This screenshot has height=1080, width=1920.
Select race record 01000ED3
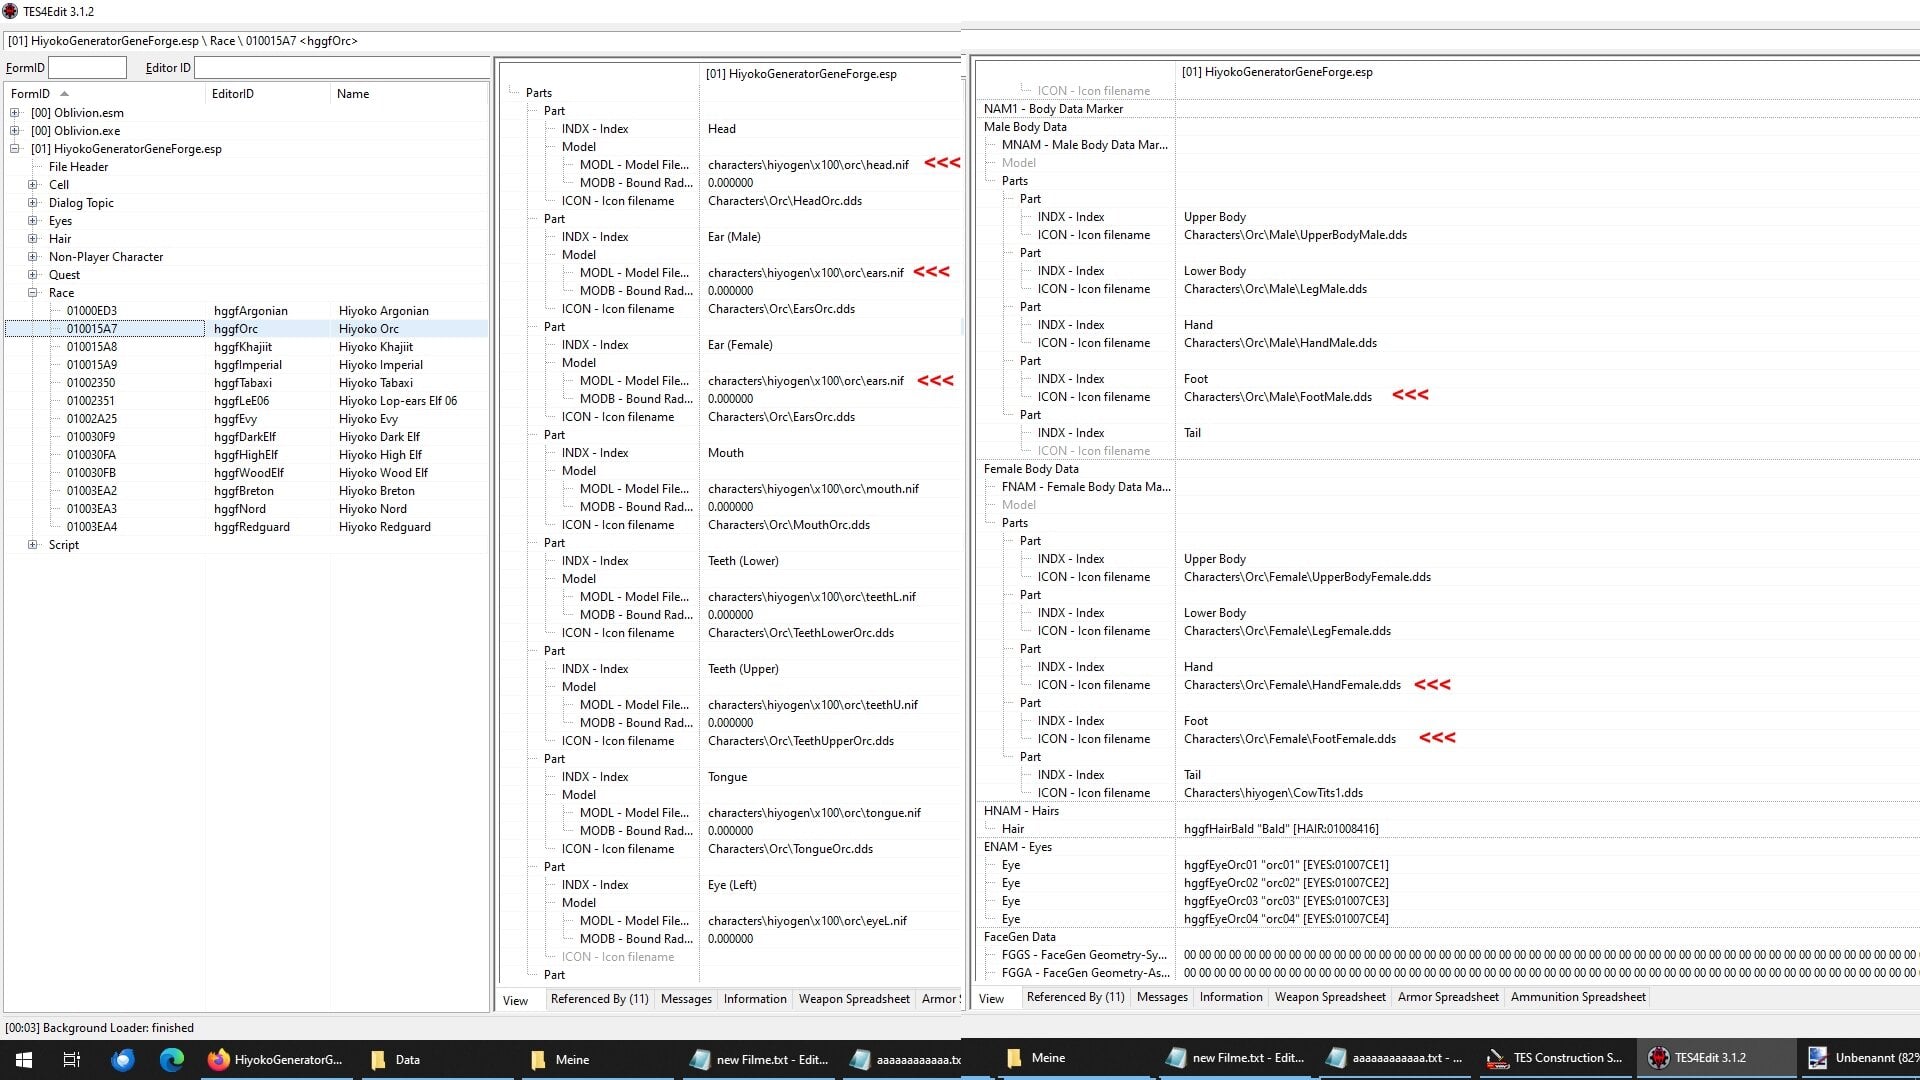(92, 311)
